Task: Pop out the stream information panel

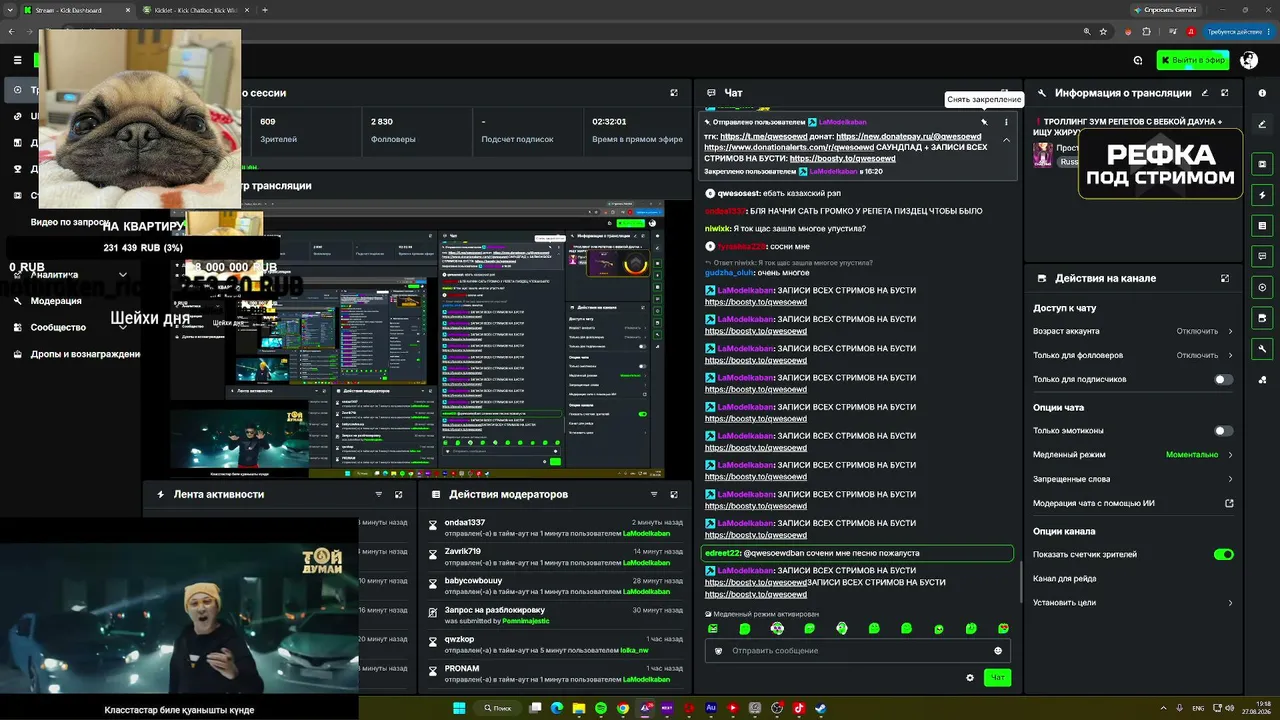Action: (x=1224, y=93)
